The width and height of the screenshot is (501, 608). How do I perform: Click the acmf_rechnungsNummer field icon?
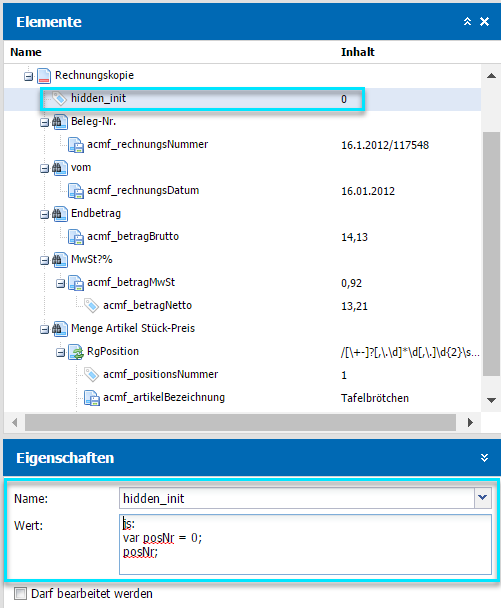tap(76, 145)
